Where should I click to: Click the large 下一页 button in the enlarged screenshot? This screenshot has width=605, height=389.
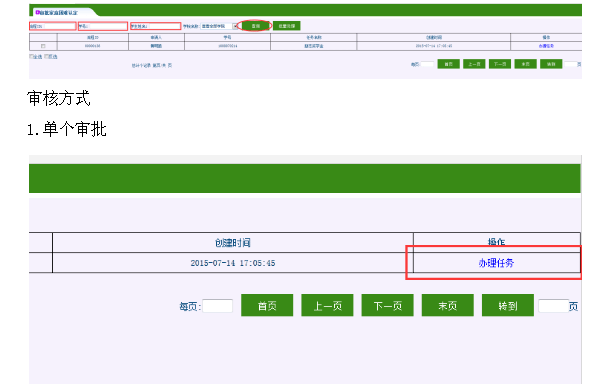tap(387, 305)
